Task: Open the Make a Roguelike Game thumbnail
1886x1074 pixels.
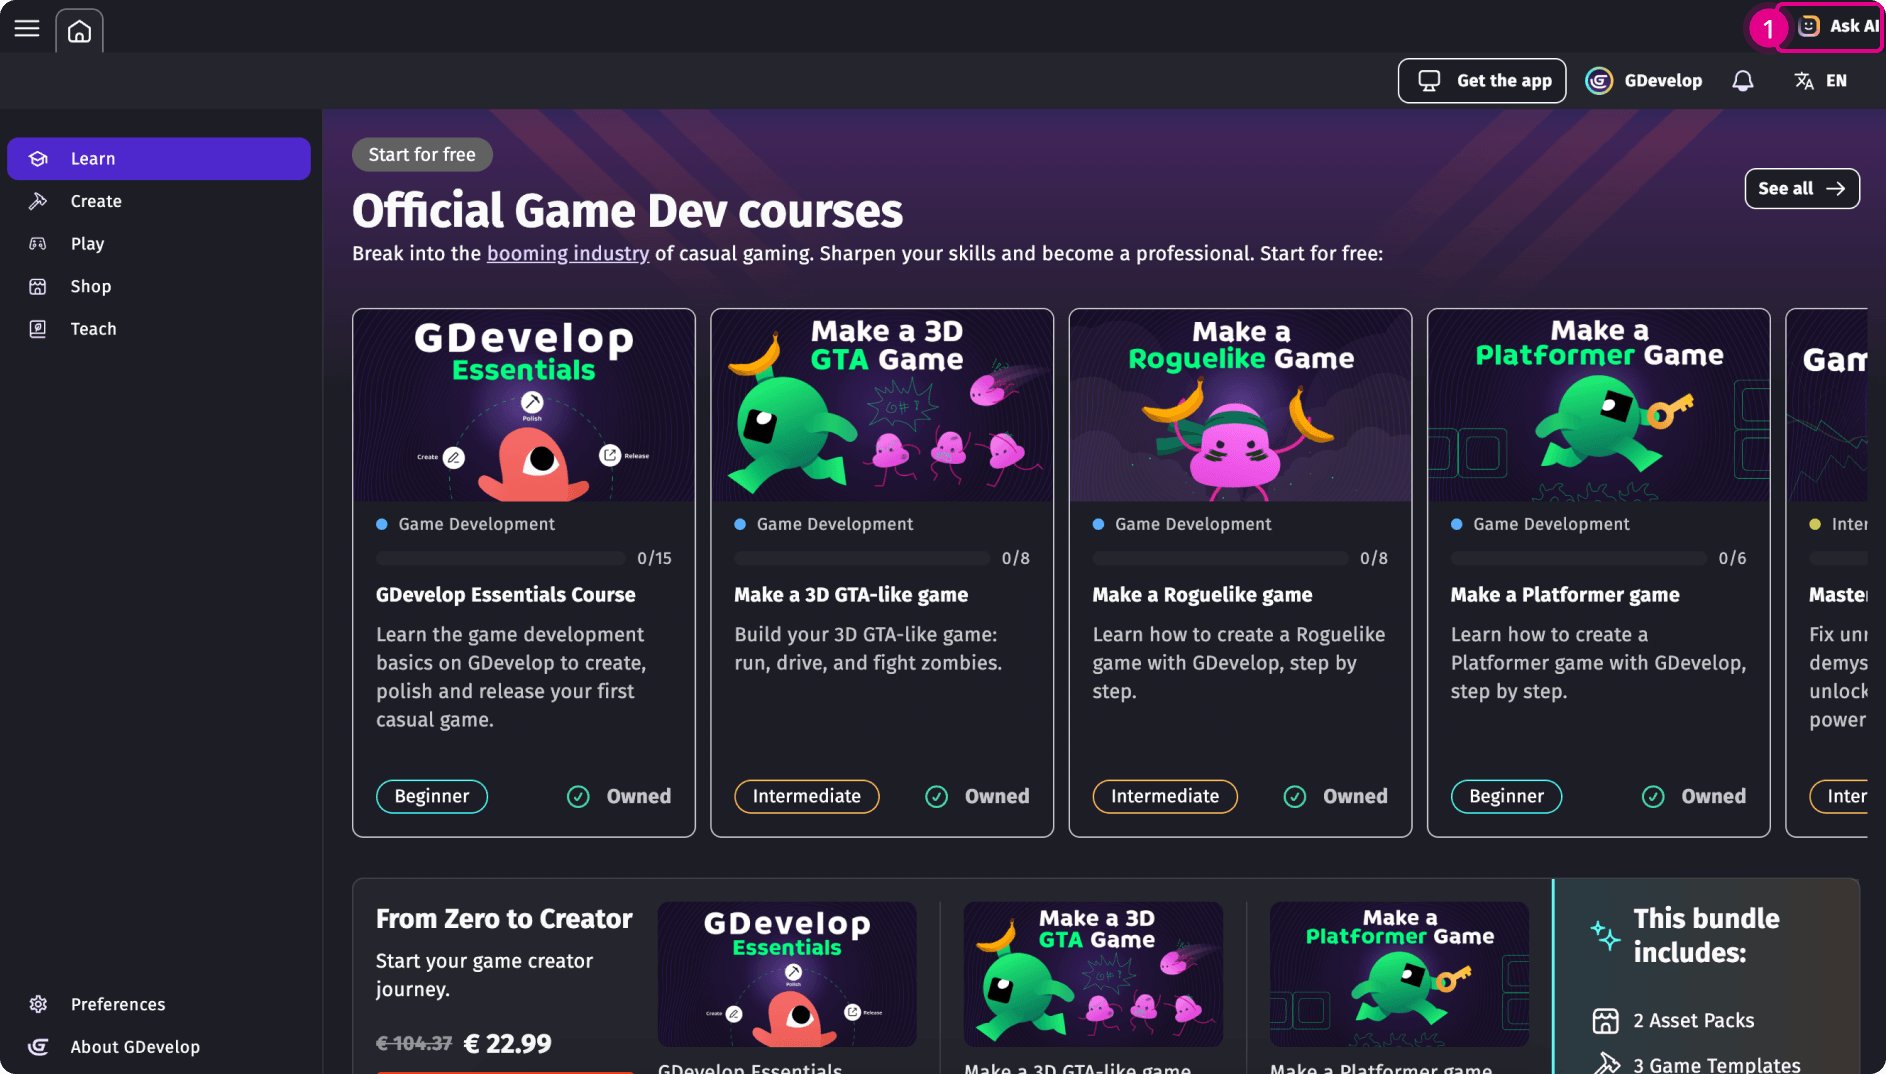Action: point(1240,405)
